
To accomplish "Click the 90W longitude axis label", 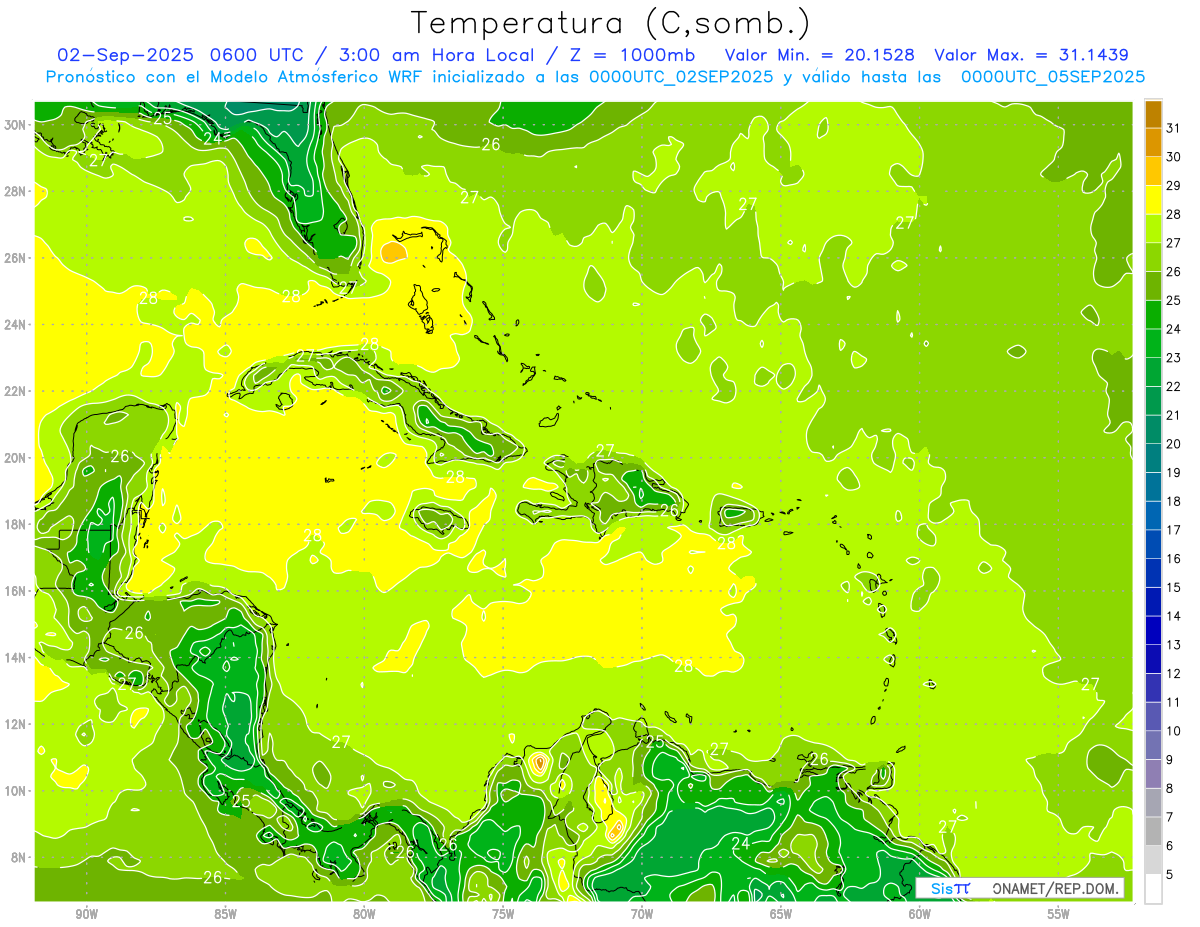I will tap(86, 914).
